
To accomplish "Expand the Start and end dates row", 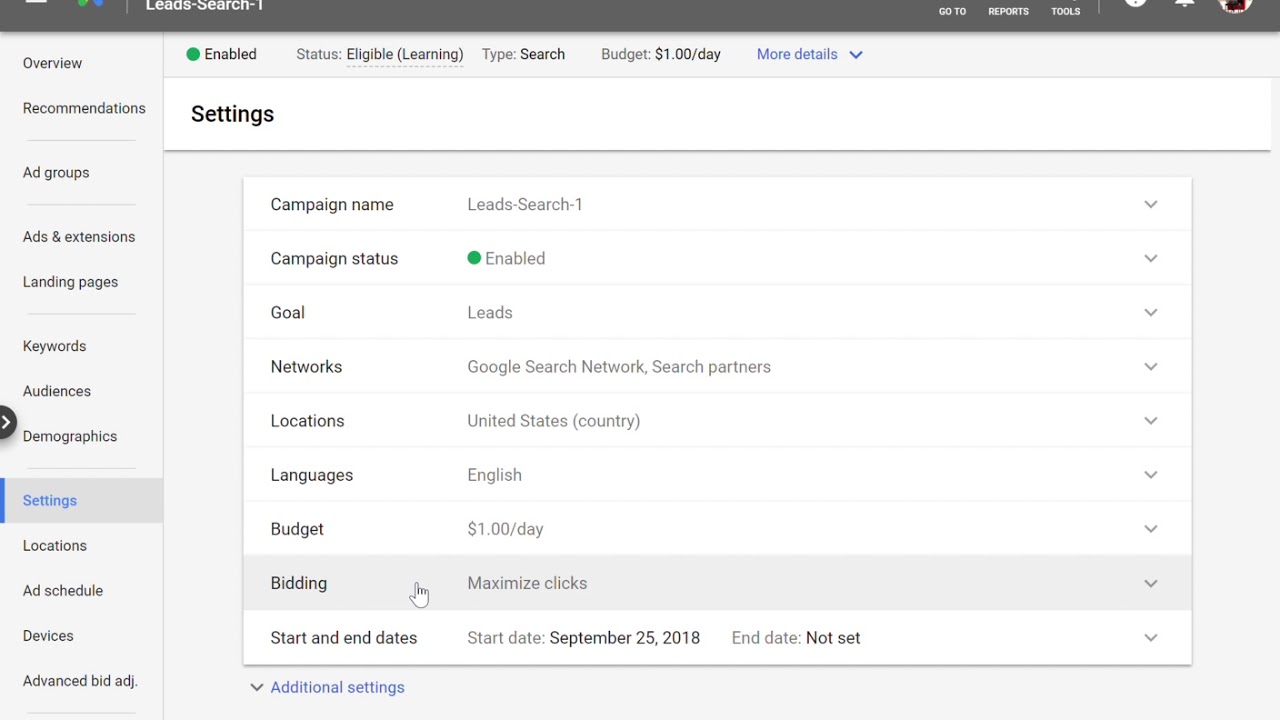I will pyautogui.click(x=1151, y=638).
